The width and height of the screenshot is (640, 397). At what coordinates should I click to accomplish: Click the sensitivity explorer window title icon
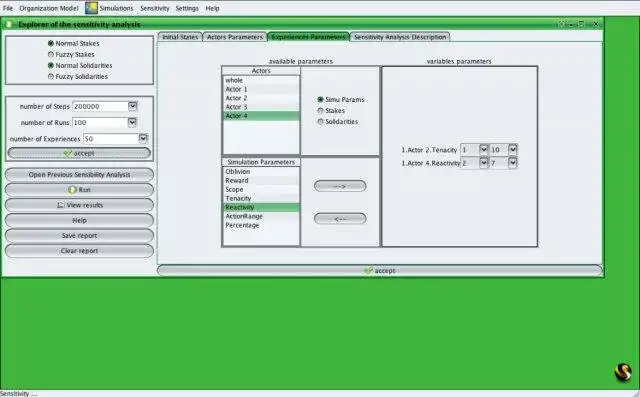coord(9,24)
